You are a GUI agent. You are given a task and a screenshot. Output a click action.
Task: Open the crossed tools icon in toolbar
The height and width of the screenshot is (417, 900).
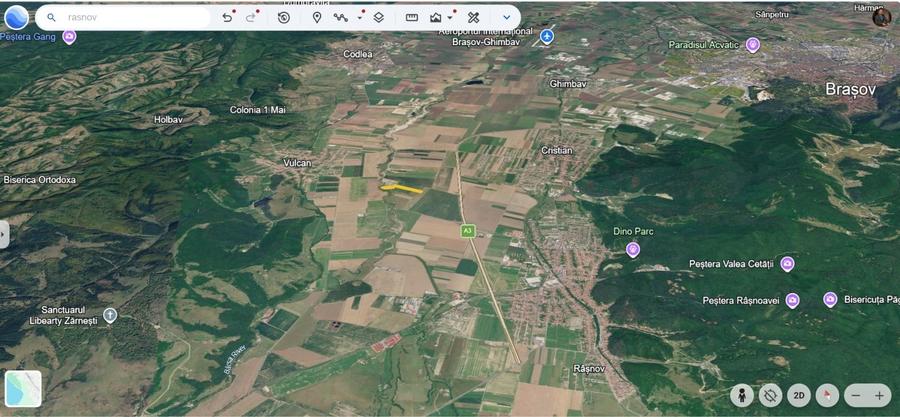tap(473, 18)
